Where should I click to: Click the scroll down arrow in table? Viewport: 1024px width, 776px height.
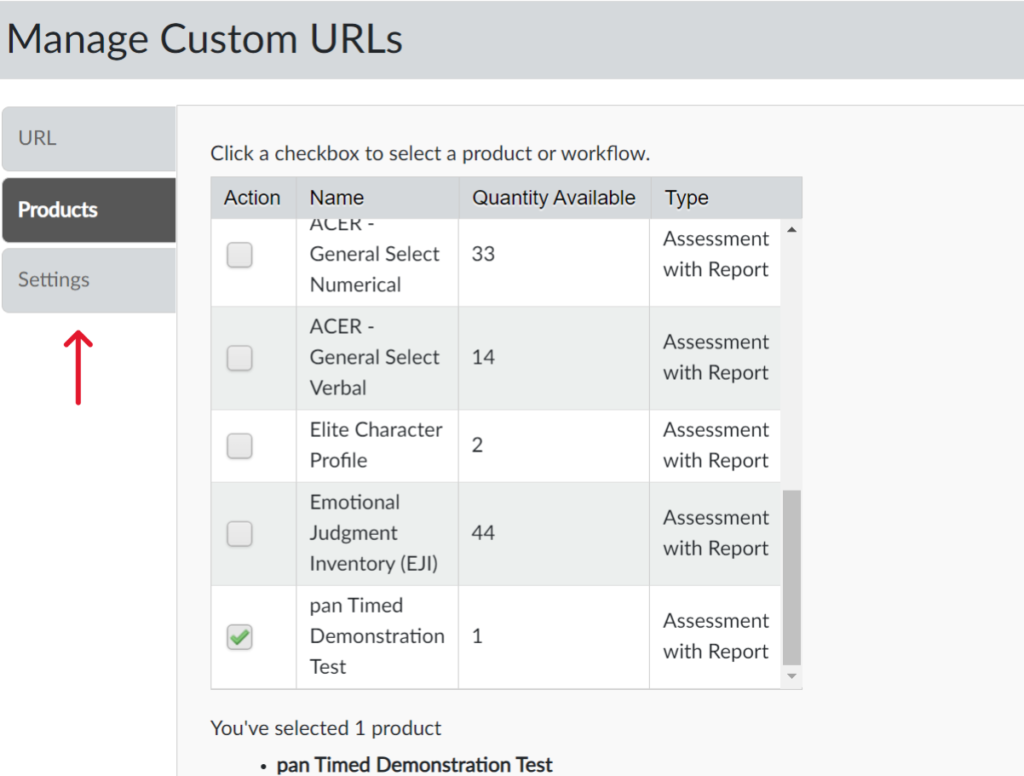point(792,677)
